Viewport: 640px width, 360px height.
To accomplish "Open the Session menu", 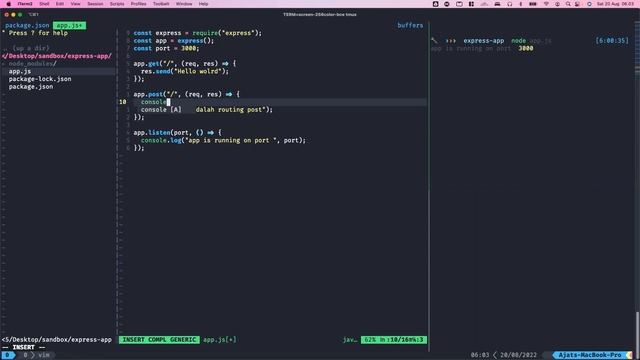I will [x=95, y=4].
